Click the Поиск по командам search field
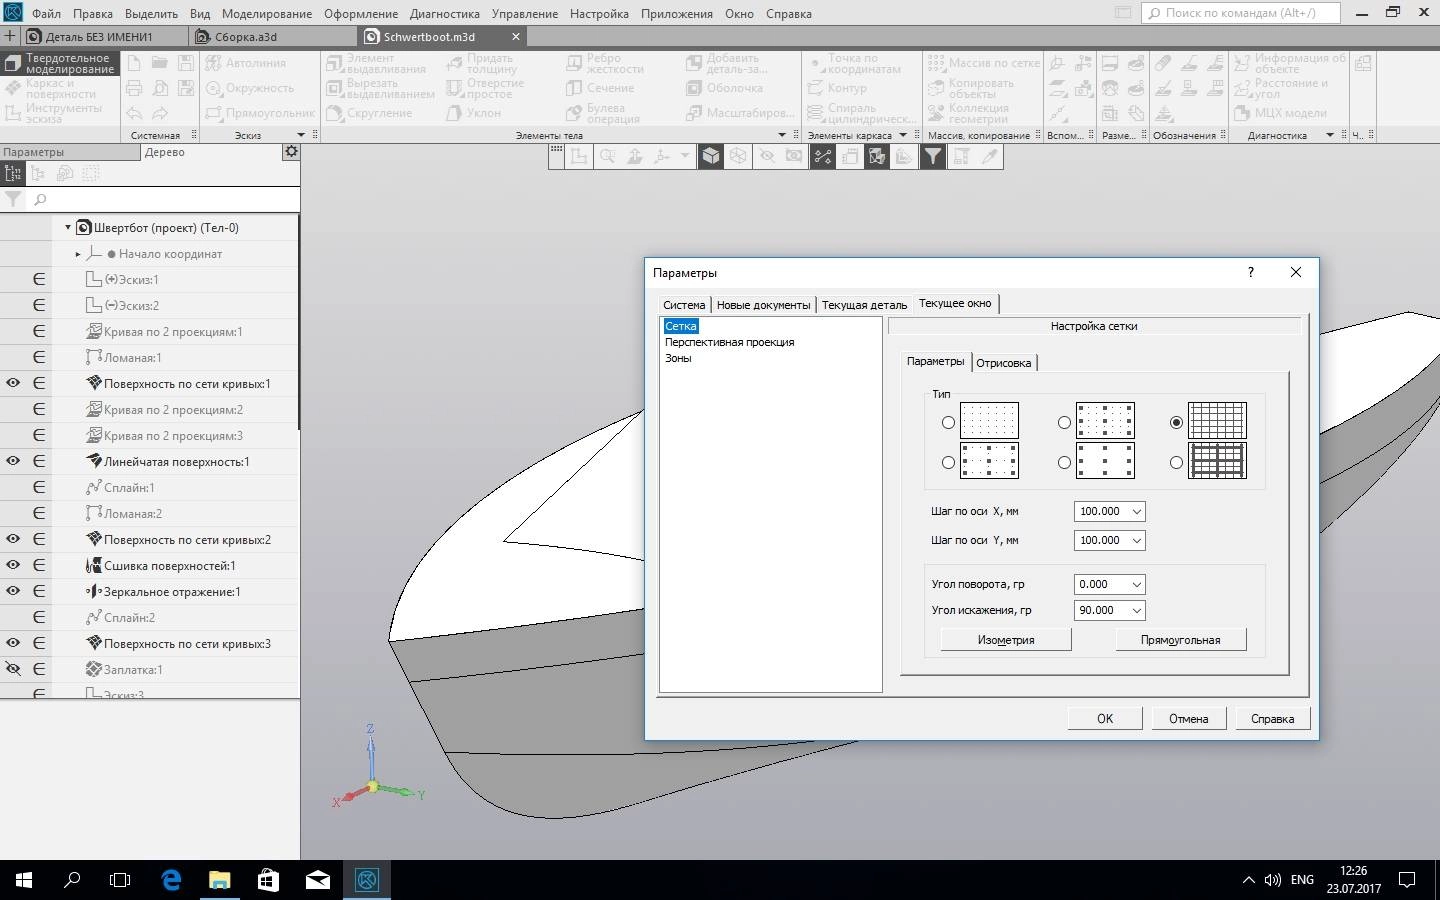Screen dimensions: 1440x900 point(1241,13)
